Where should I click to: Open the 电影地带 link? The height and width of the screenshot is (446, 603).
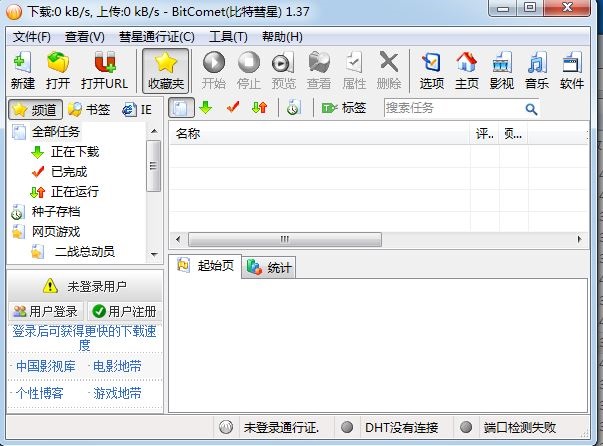pos(117,366)
